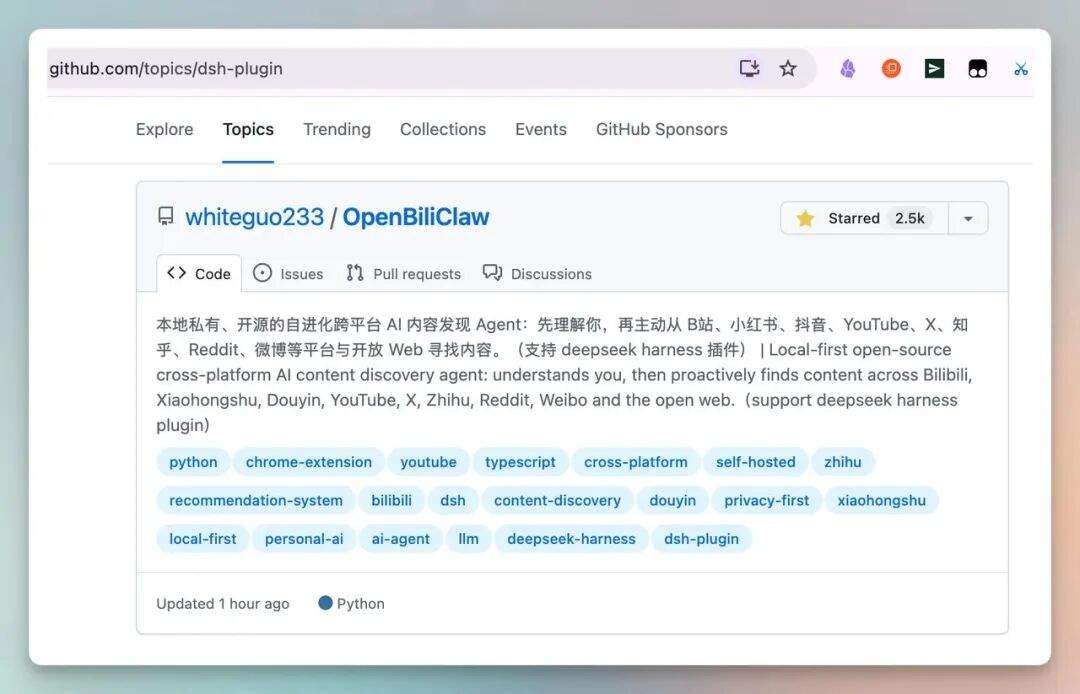Screen dimensions: 1080x694
Task: Open the Pull requests tab label
Action: click(417, 274)
